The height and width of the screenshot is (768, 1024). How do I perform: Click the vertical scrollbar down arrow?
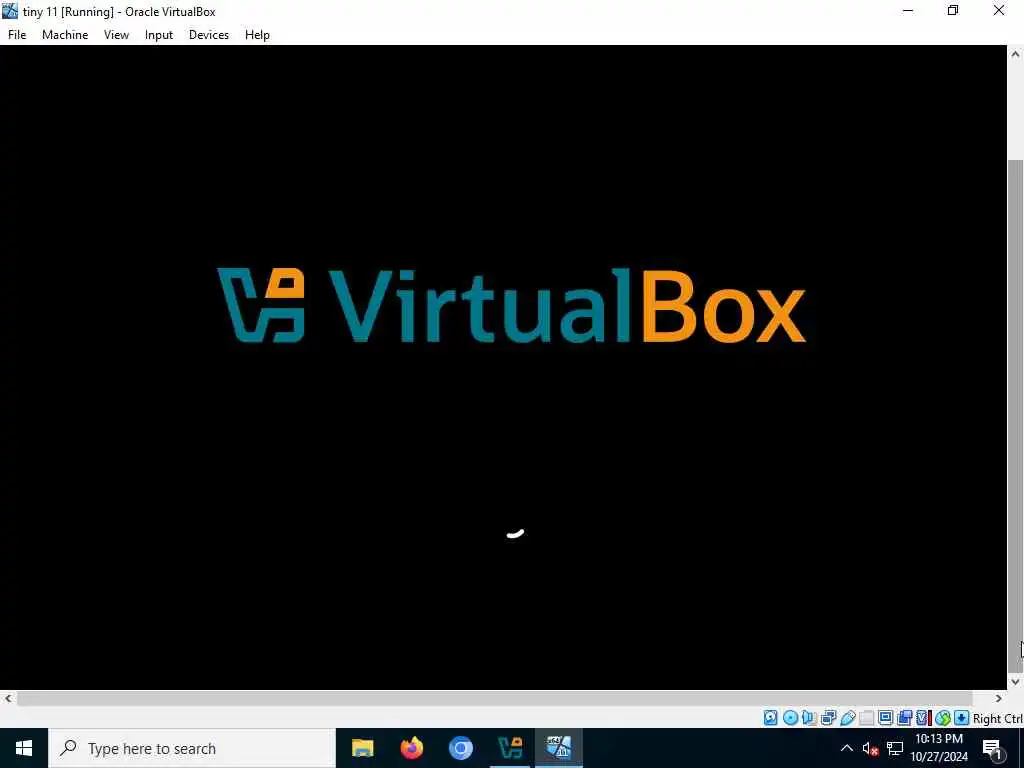click(1016, 681)
